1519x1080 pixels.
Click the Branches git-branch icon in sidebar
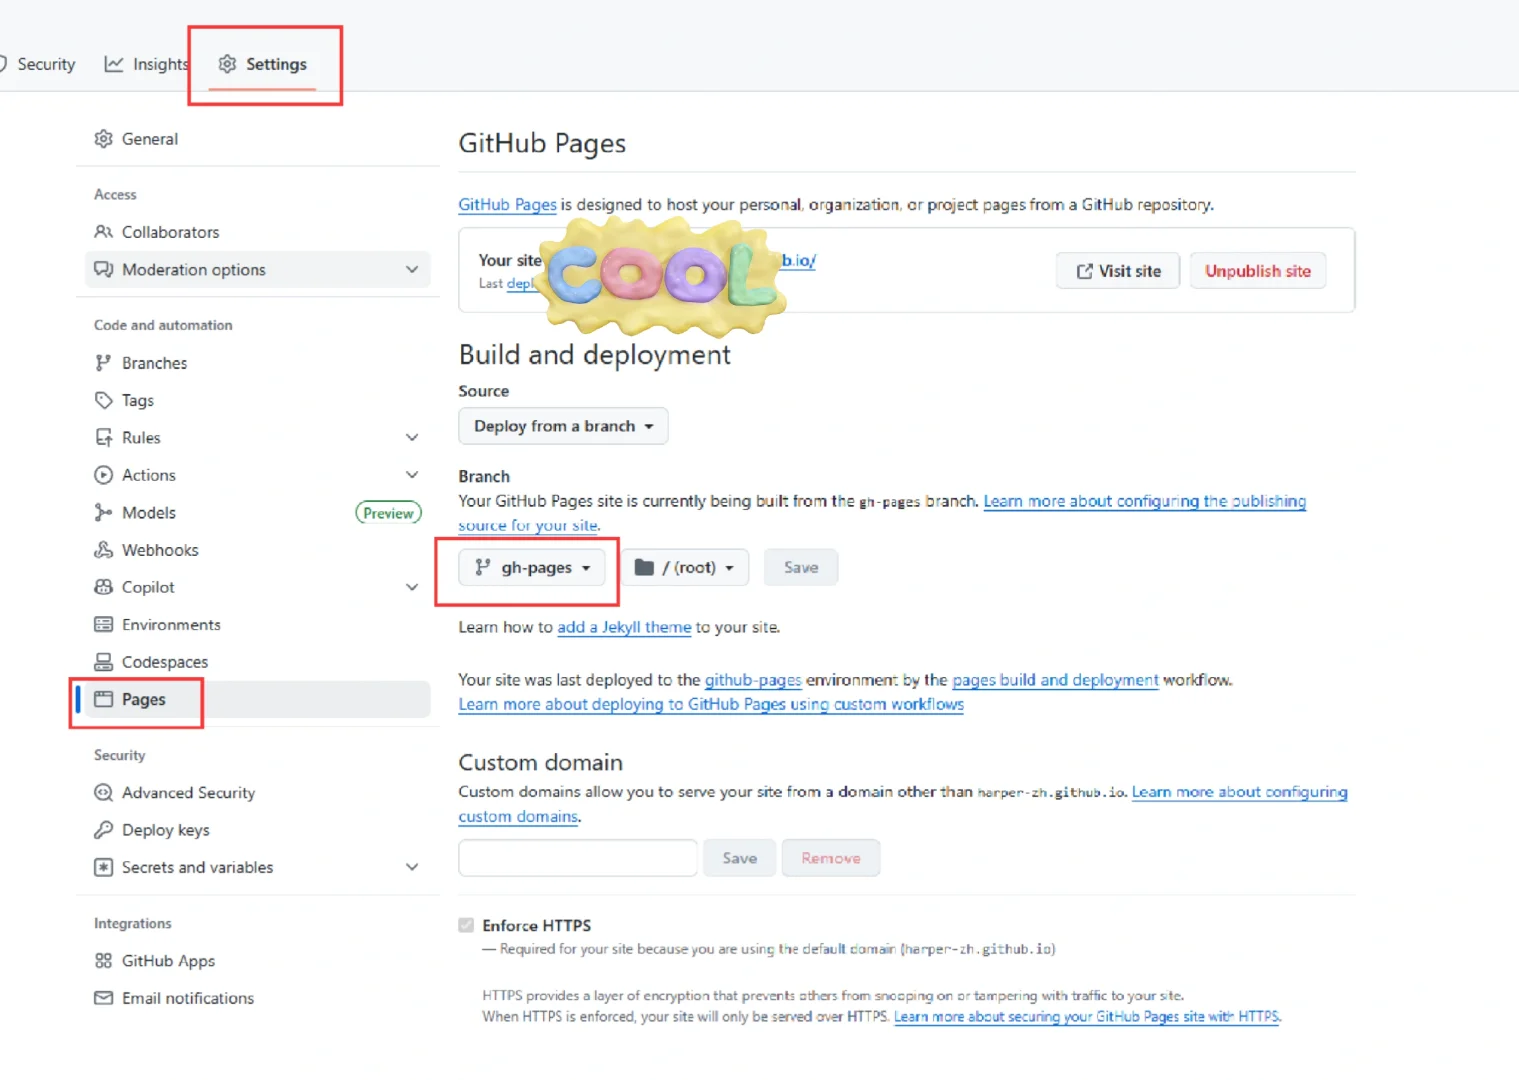103,363
